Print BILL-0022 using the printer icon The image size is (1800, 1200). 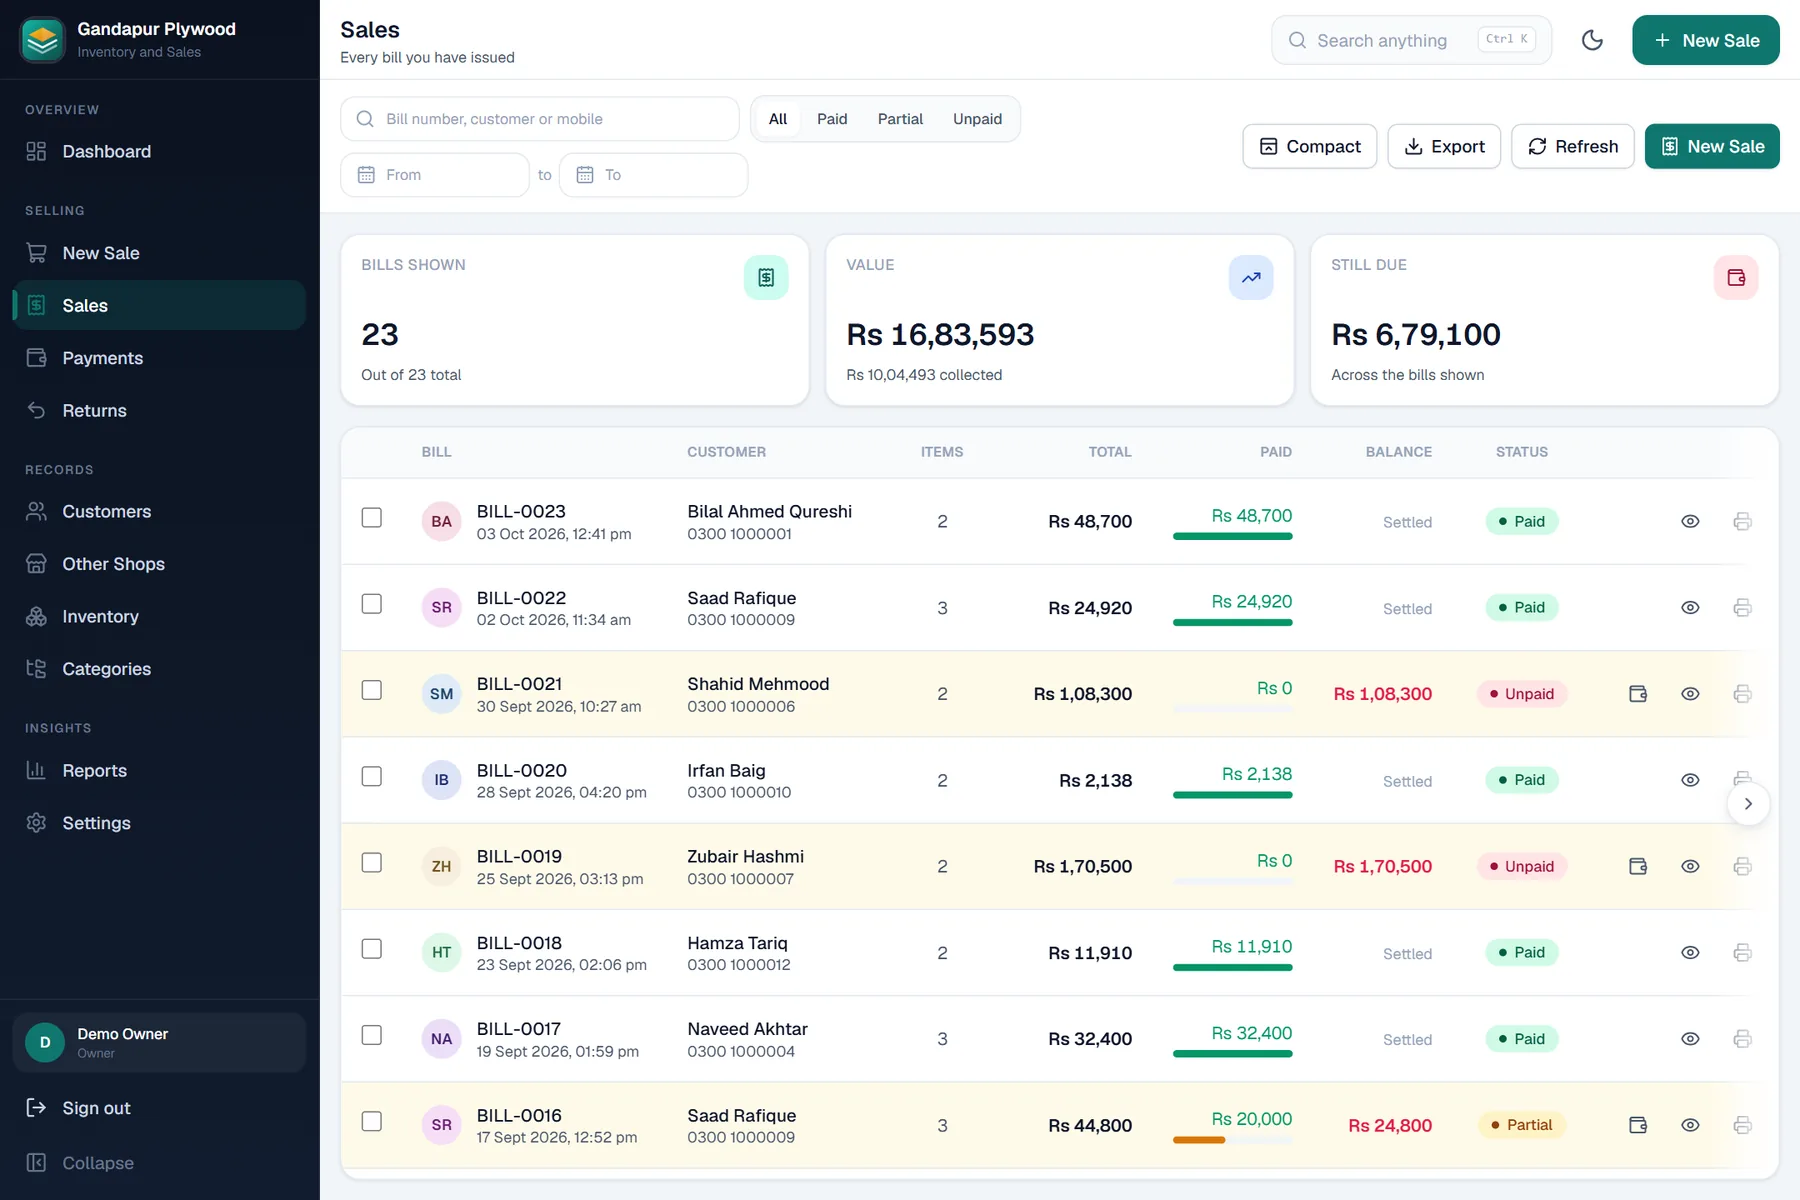click(x=1742, y=607)
